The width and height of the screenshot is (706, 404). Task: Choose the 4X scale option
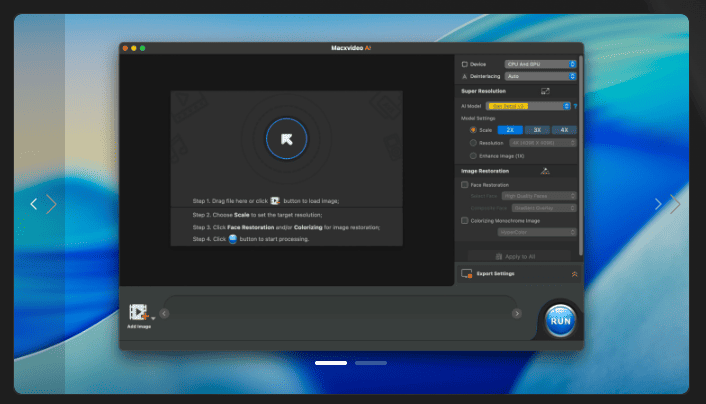point(564,130)
